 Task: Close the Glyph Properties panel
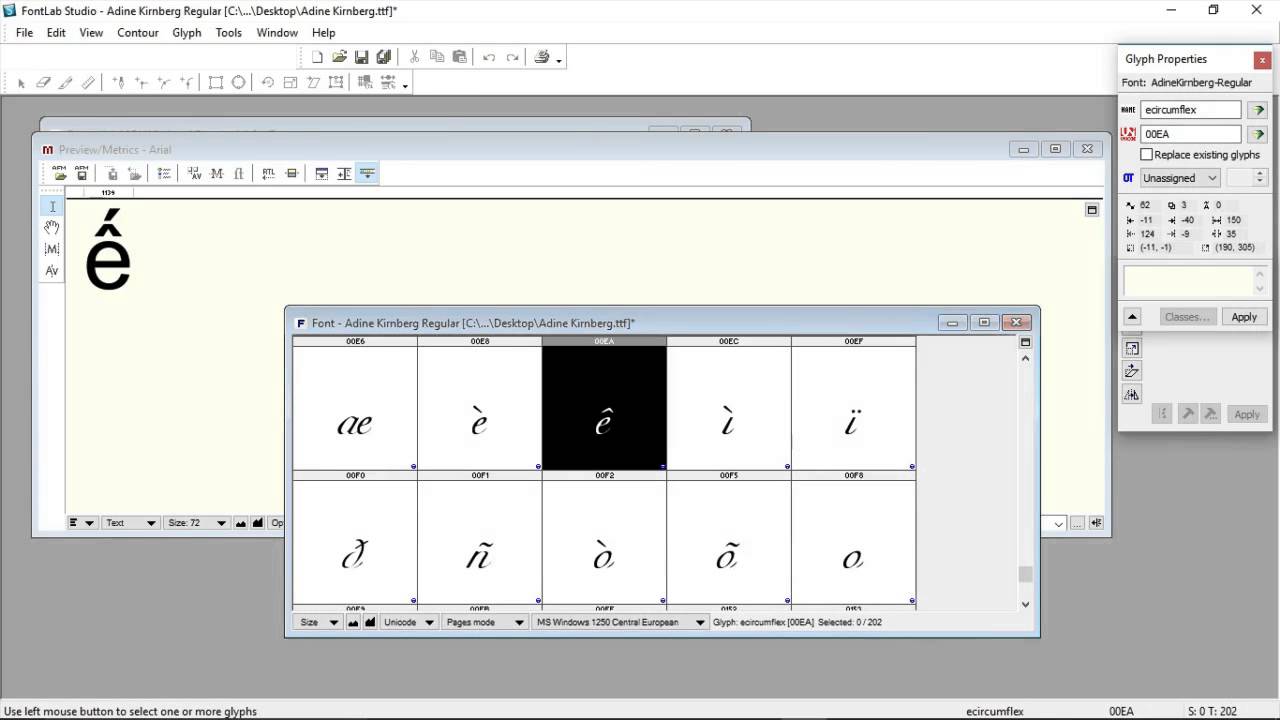click(1262, 59)
